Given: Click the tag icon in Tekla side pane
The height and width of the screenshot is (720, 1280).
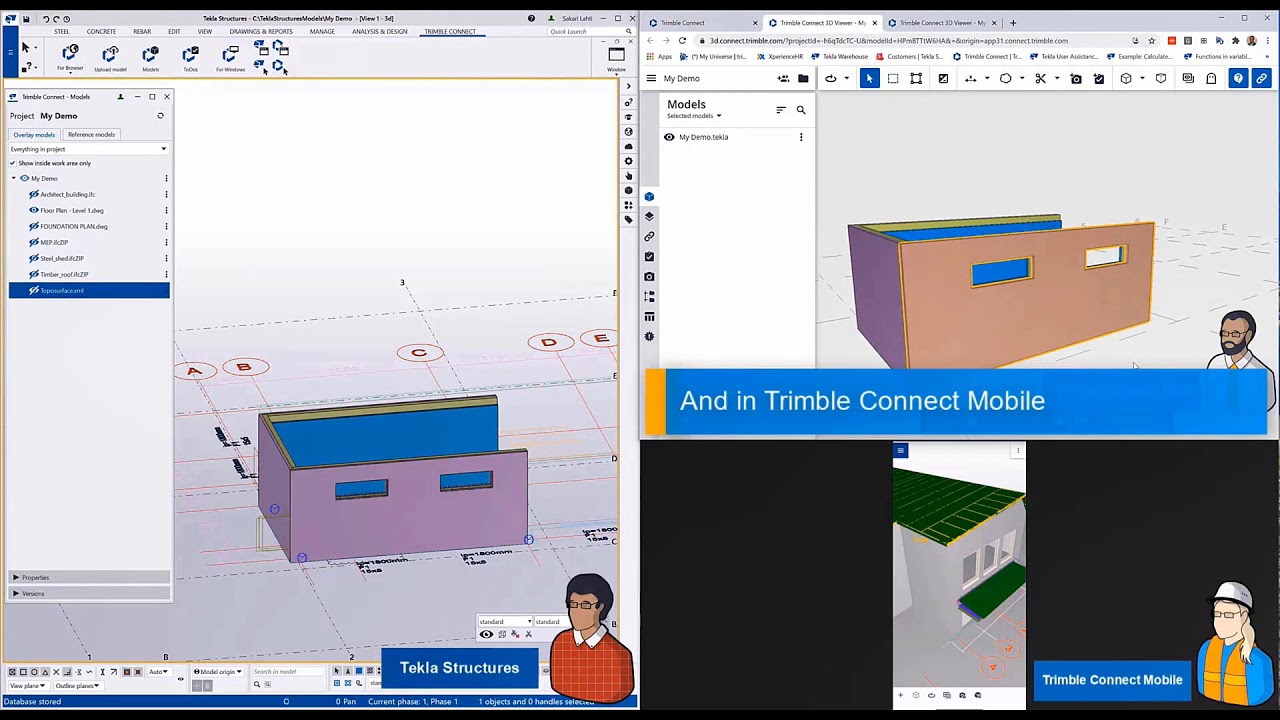Looking at the screenshot, I should click(629, 219).
